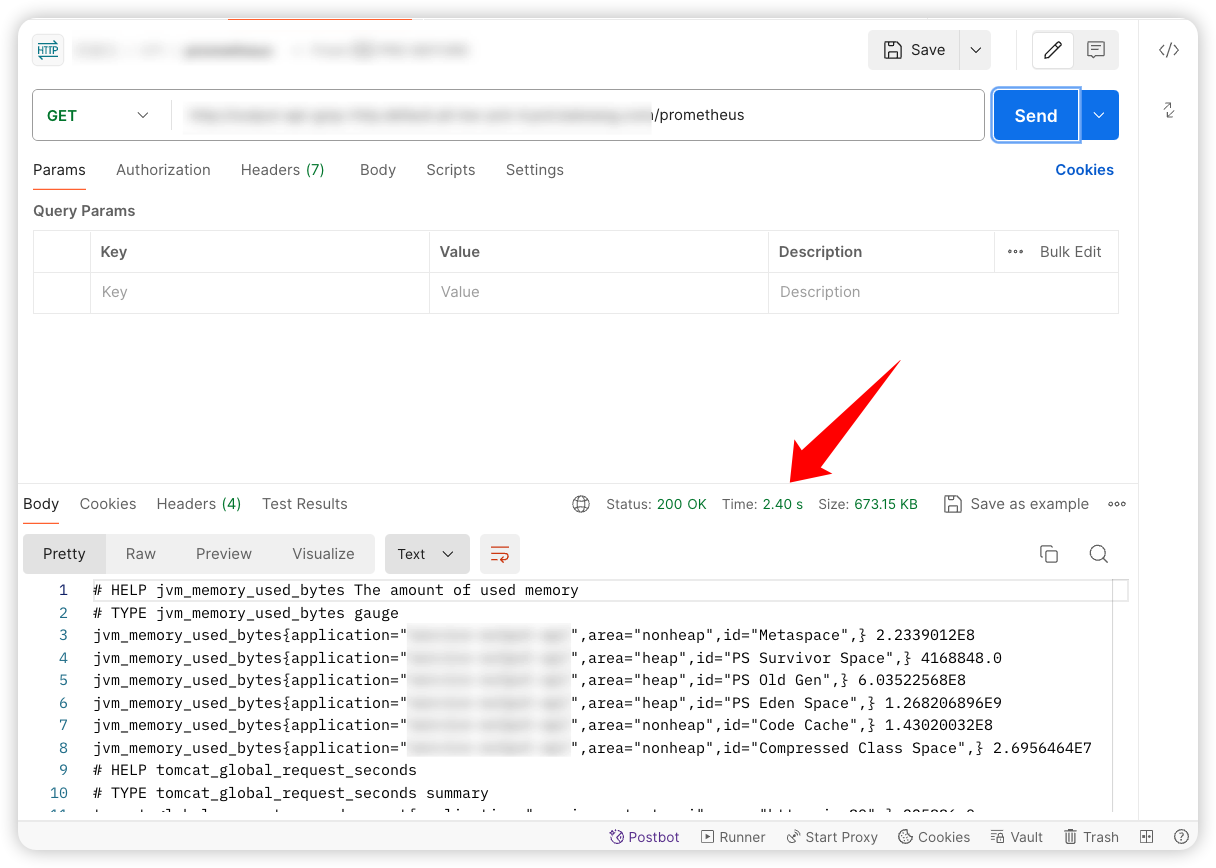Select the Preview view toggle

point(224,554)
